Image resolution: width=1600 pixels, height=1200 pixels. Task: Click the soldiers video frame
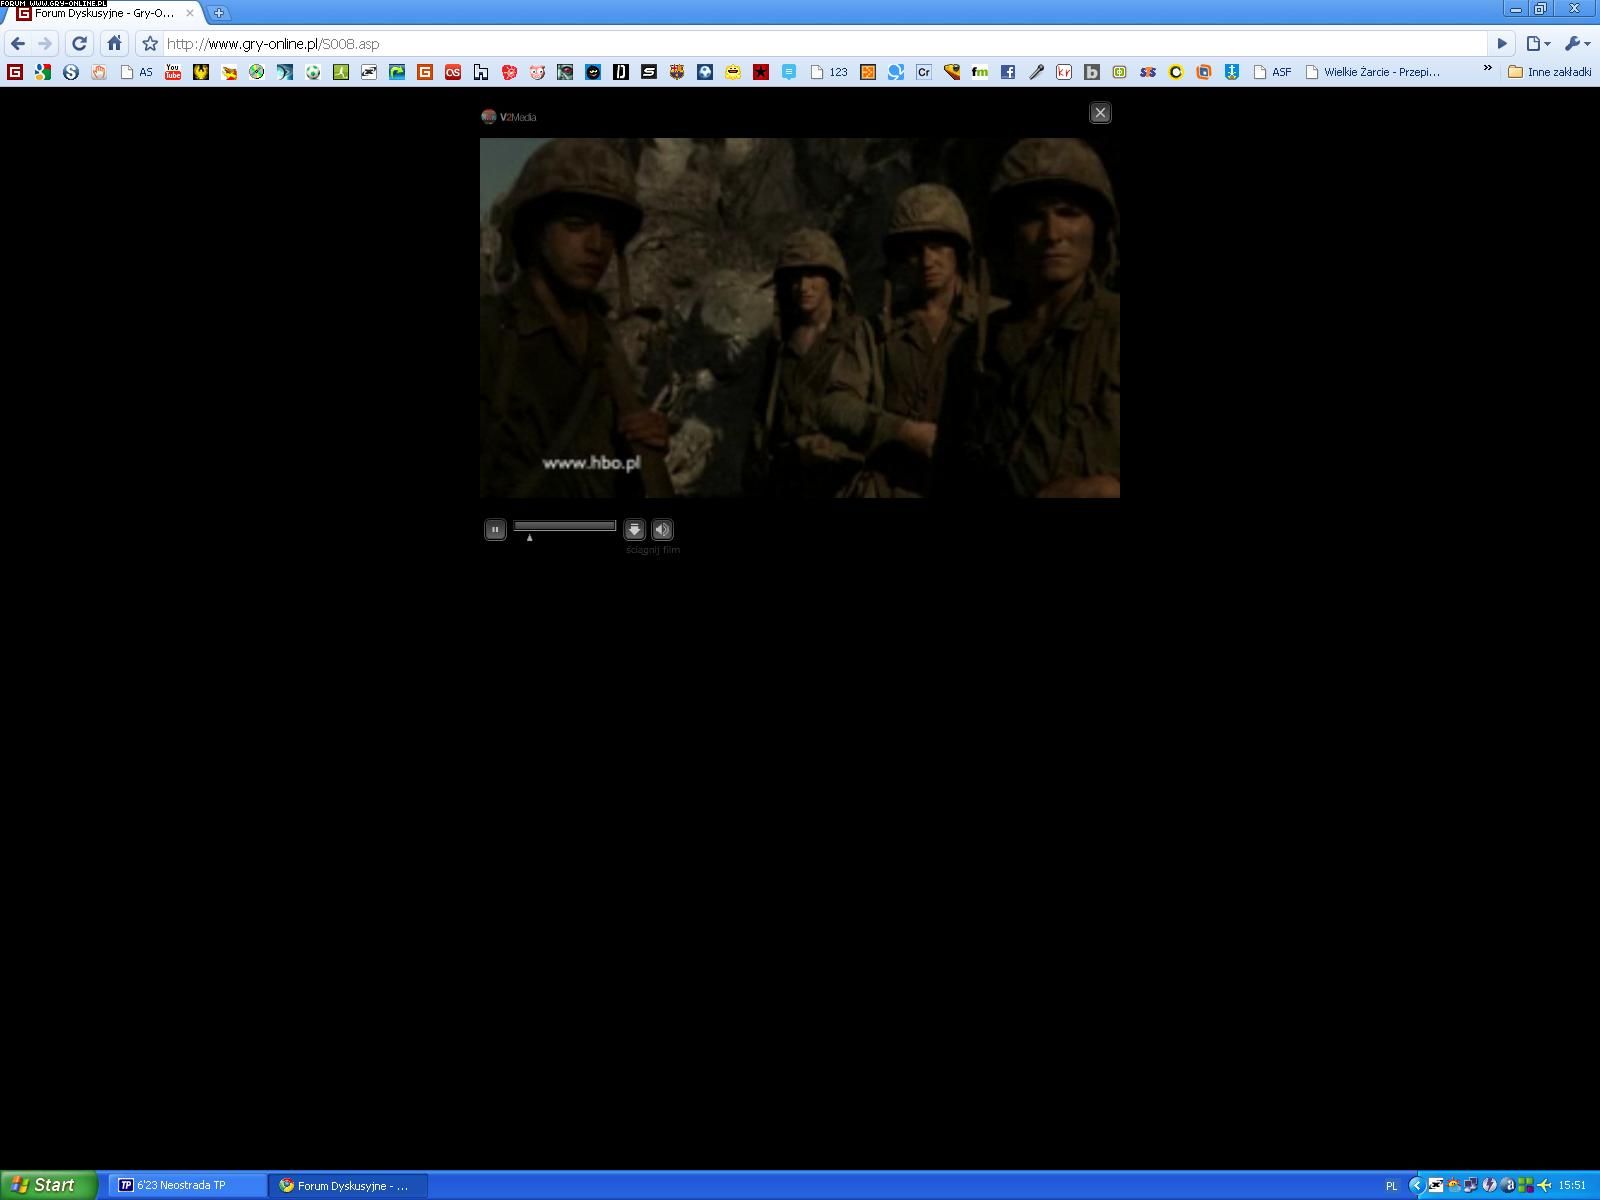tap(800, 318)
